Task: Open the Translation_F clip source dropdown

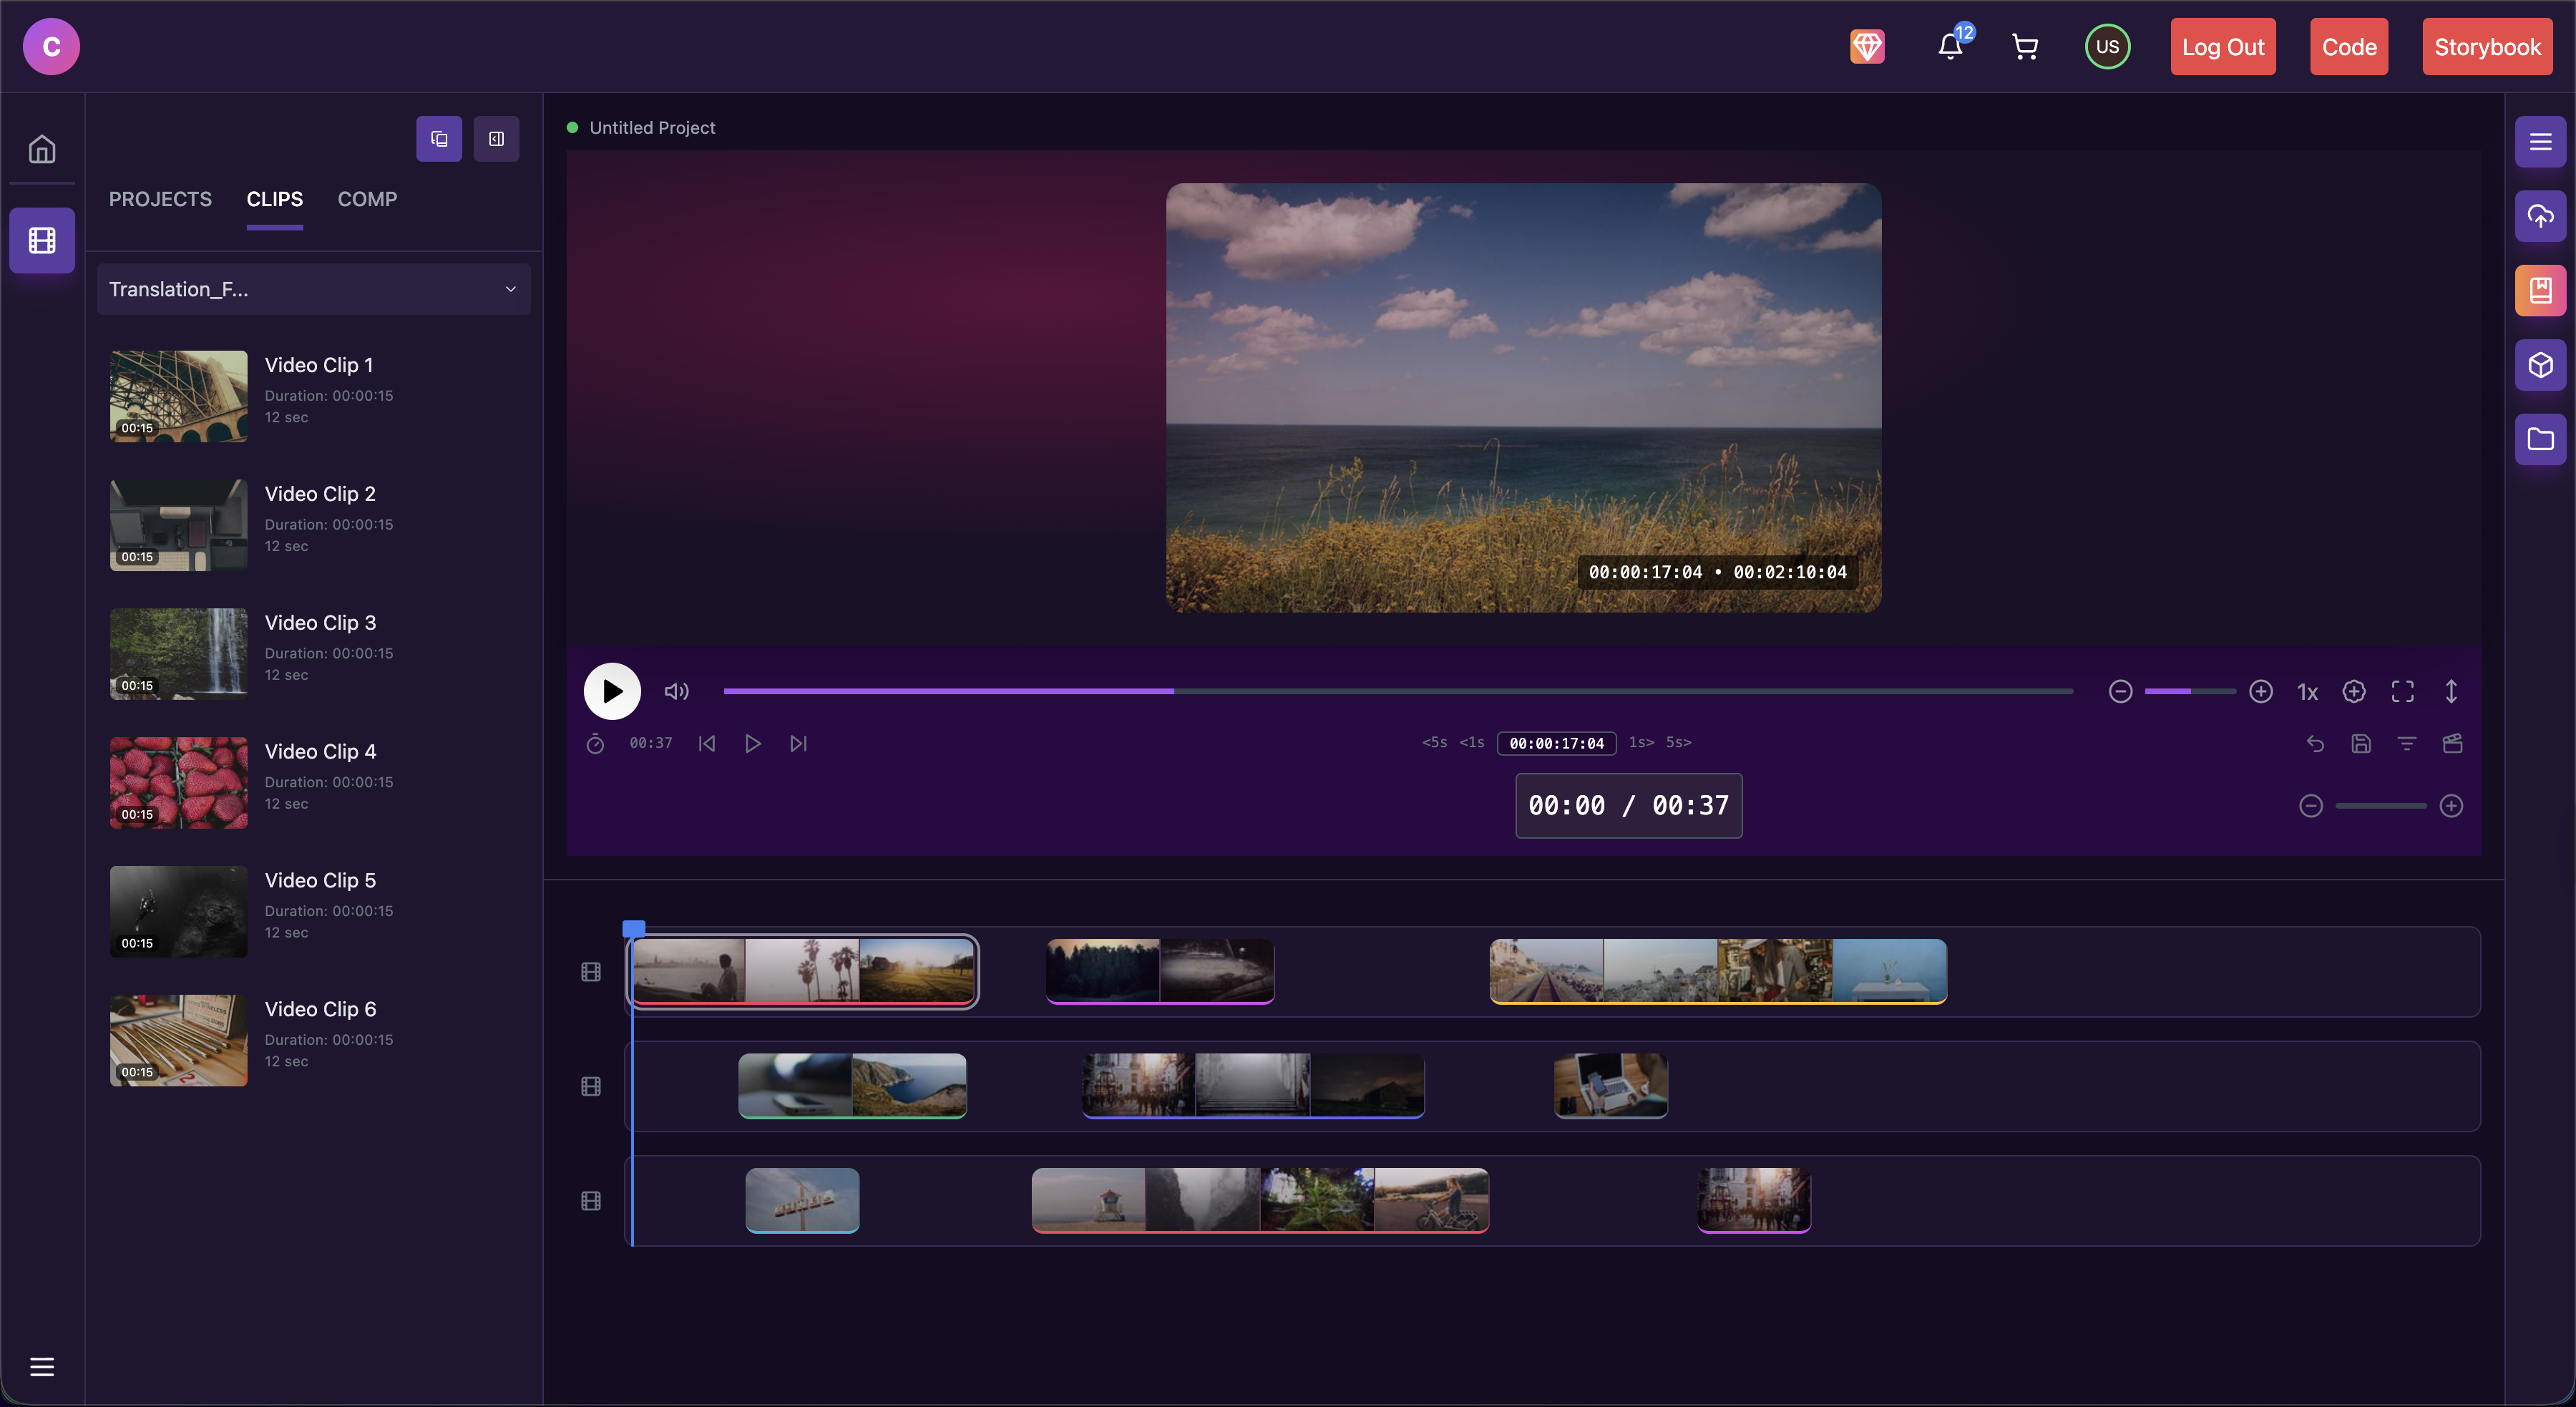Action: [x=314, y=289]
